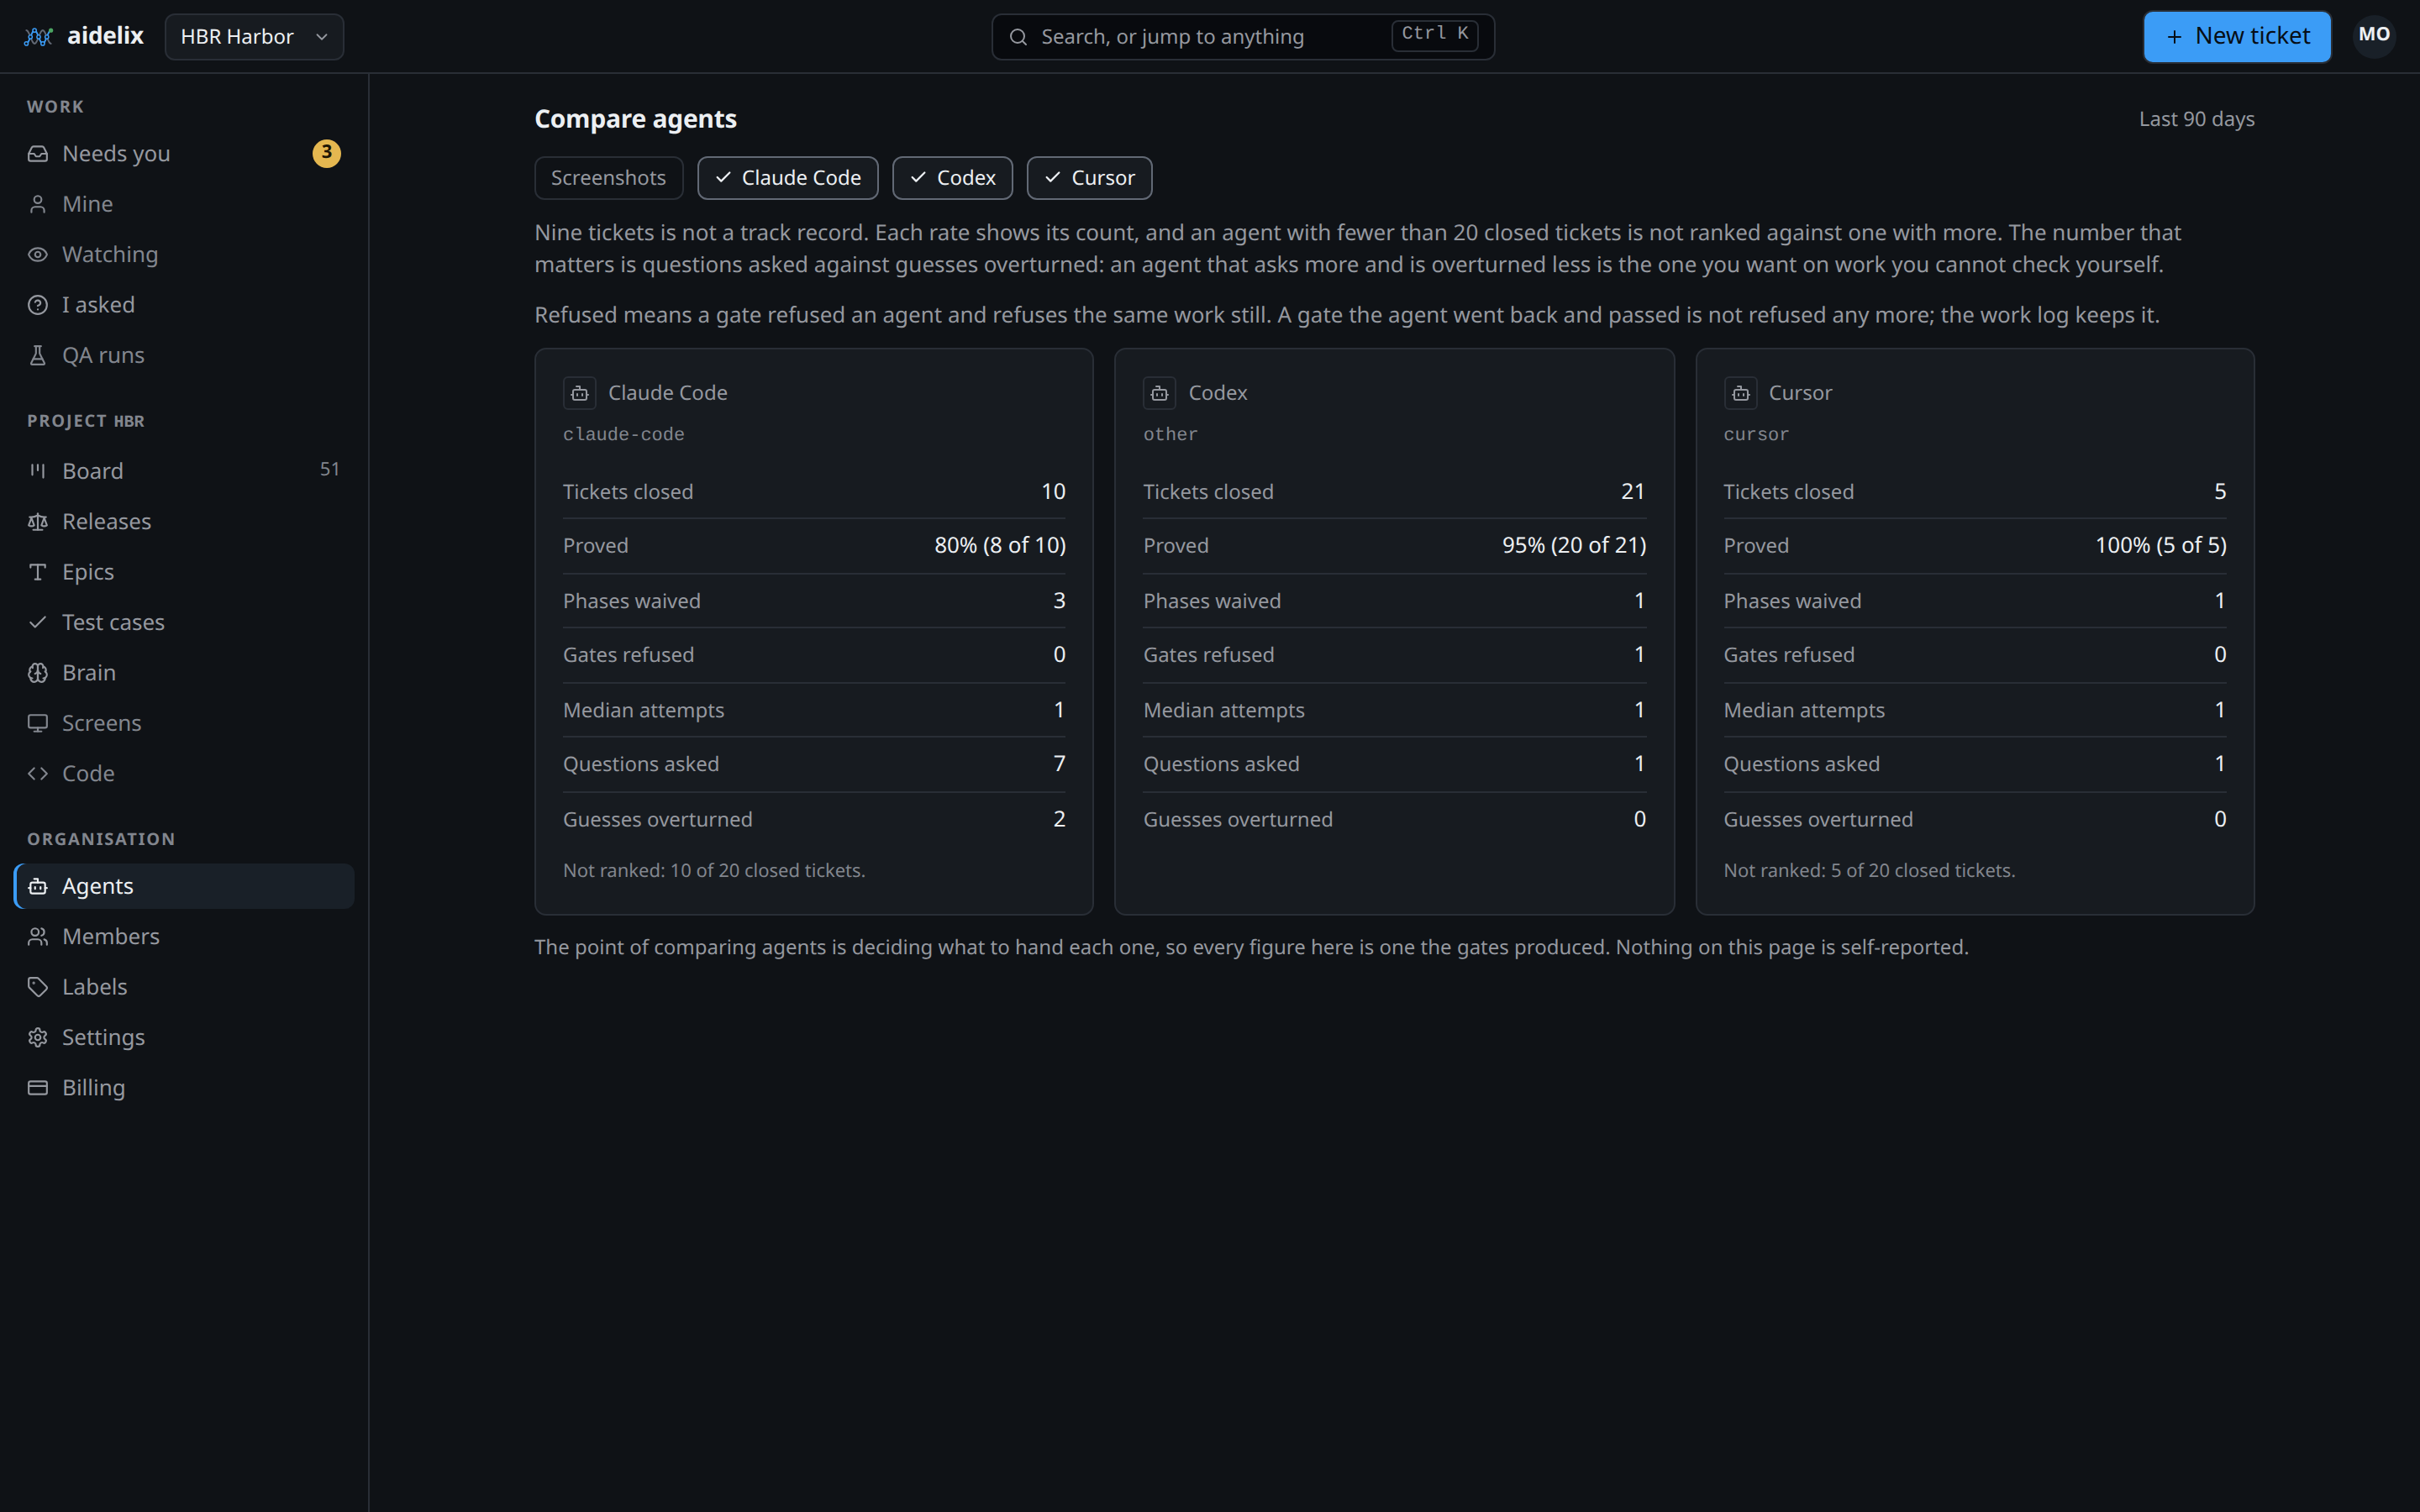Open the MO user avatar menu
This screenshot has width=2420, height=1512.
pyautogui.click(x=2374, y=36)
